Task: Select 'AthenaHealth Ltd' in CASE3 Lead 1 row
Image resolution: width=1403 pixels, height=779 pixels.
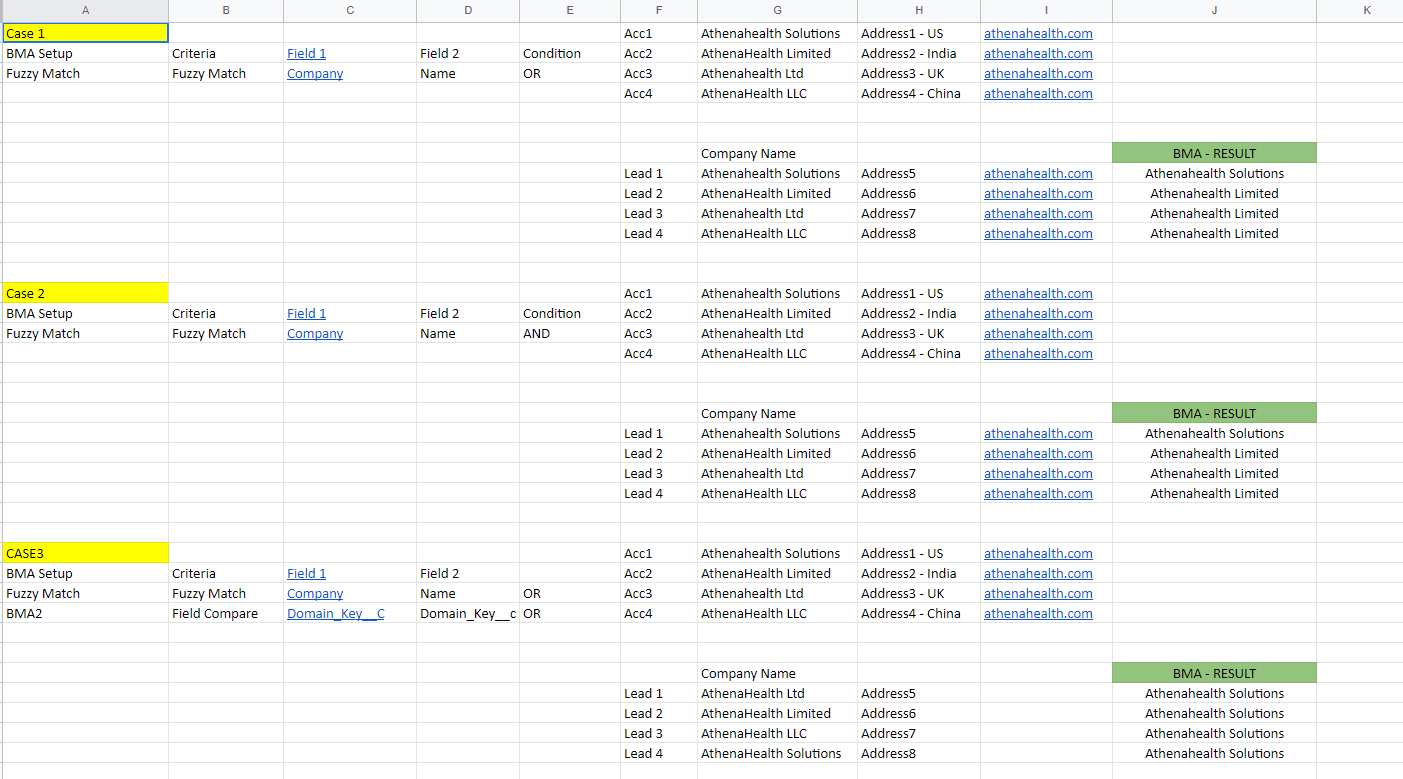Action: tap(777, 693)
